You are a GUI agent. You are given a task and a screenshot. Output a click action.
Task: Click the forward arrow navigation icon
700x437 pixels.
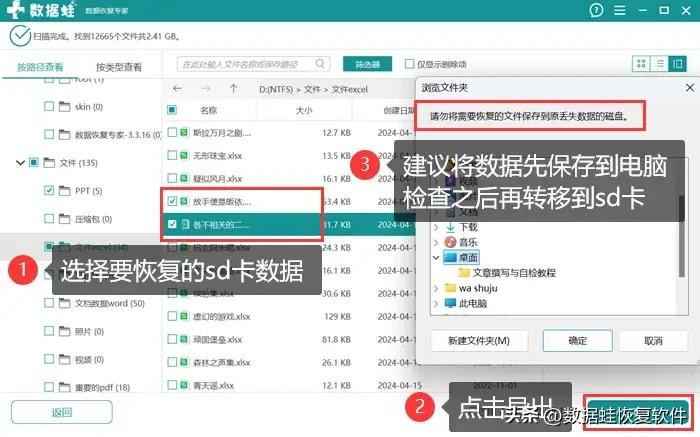pyautogui.click(x=207, y=88)
